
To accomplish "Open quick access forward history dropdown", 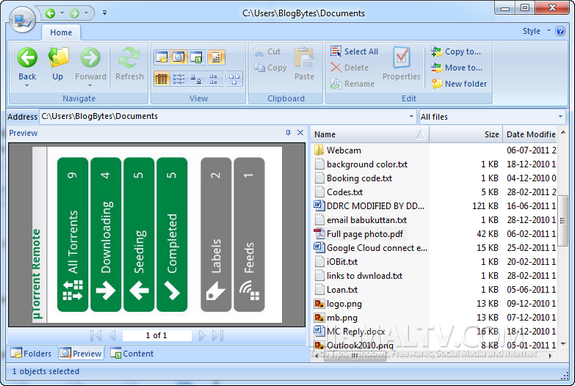I will point(87,13).
